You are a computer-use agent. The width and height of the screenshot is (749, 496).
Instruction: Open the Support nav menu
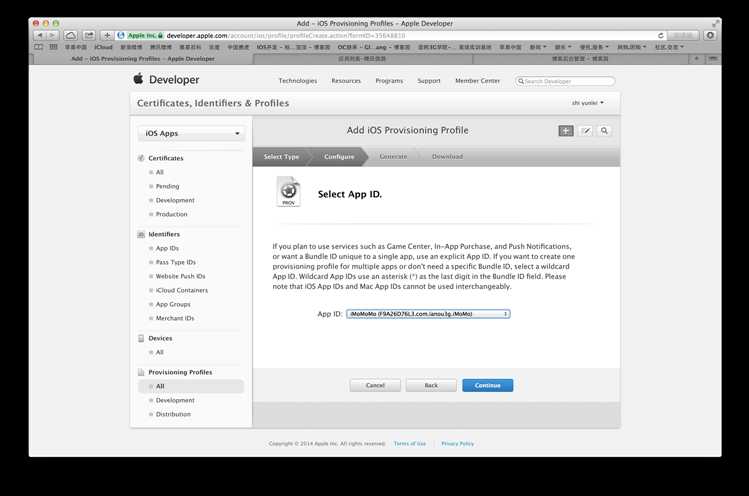(428, 81)
